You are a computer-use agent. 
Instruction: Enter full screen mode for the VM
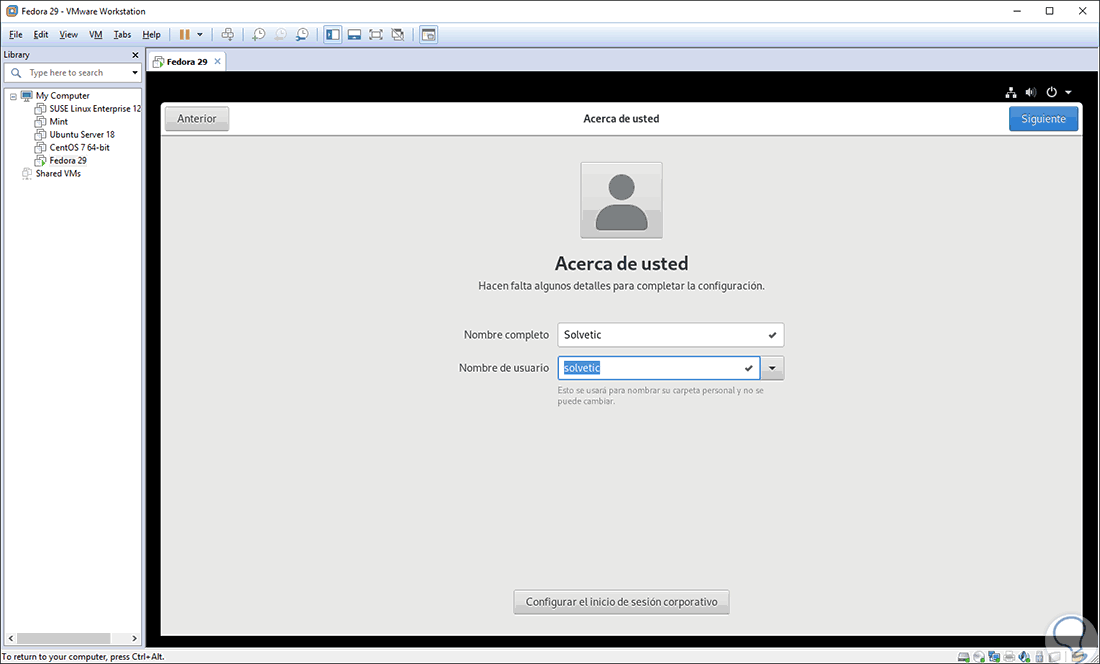pyautogui.click(x=375, y=34)
